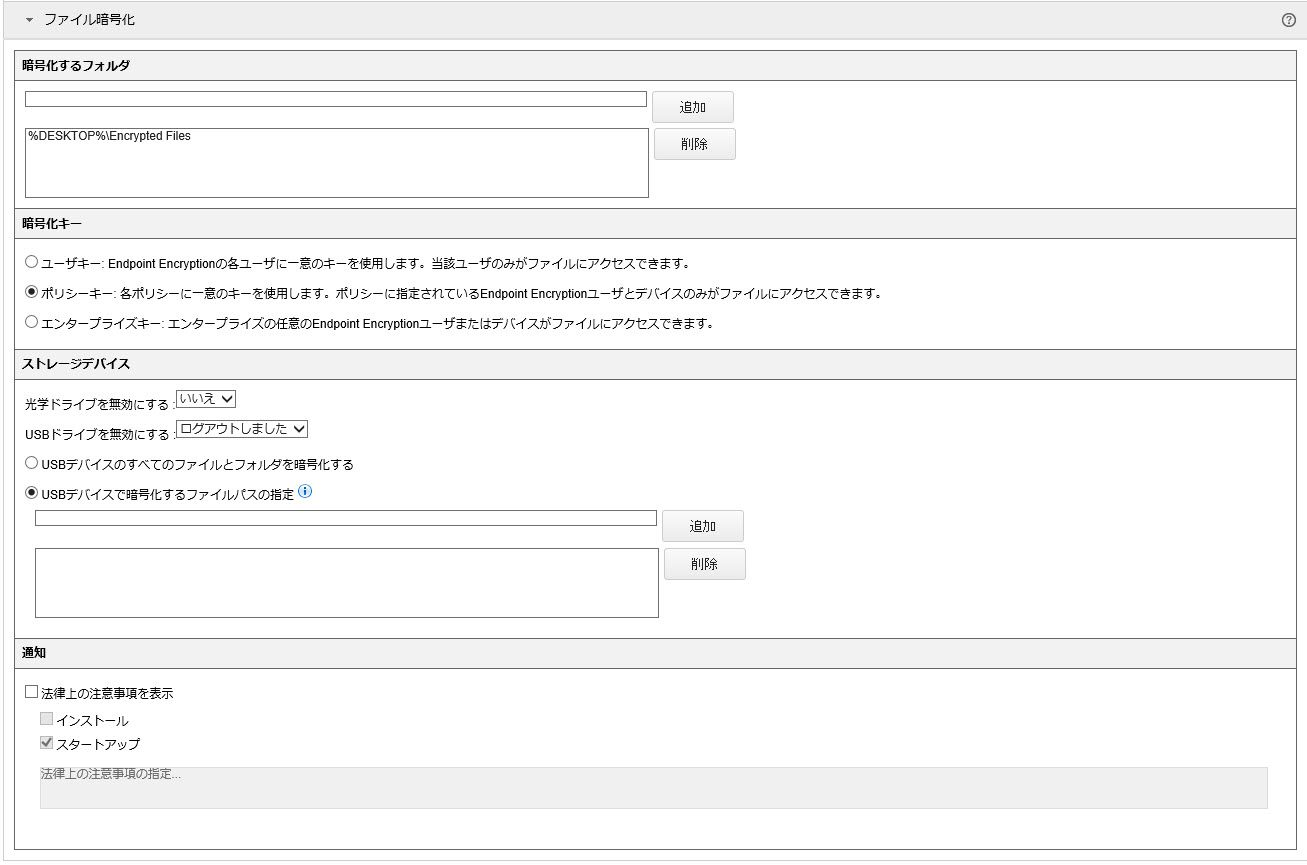Select the ユーザキー radio button

(x=32, y=262)
